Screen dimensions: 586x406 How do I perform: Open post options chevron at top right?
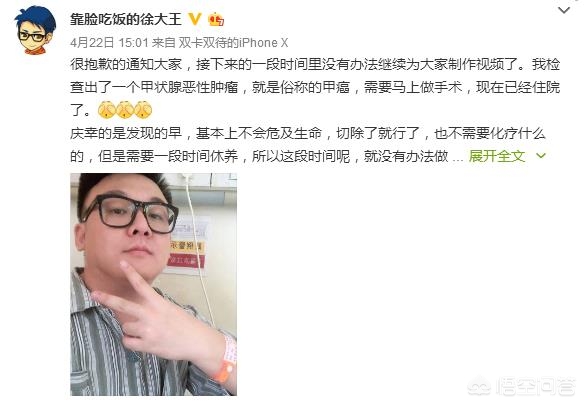564,10
